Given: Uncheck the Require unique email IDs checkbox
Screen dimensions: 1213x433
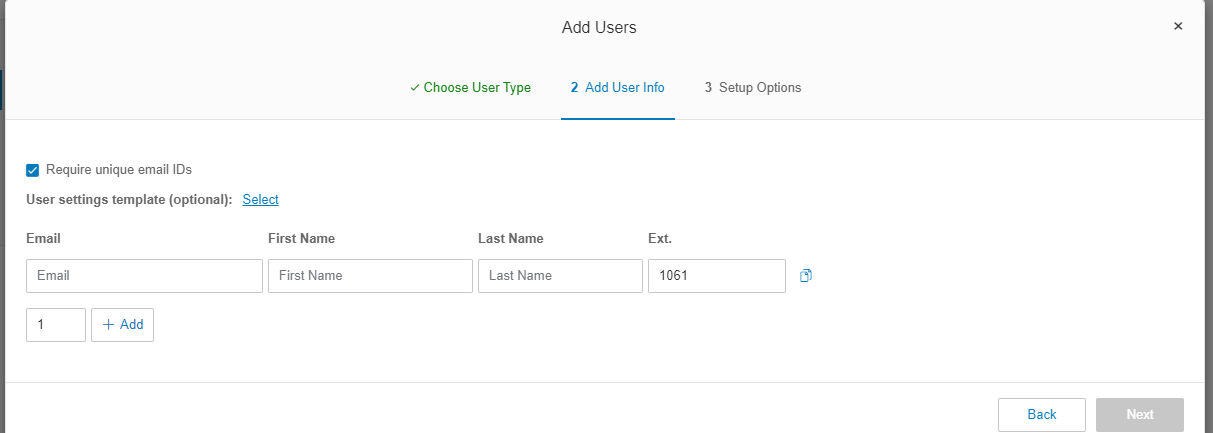Looking at the screenshot, I should [33, 170].
